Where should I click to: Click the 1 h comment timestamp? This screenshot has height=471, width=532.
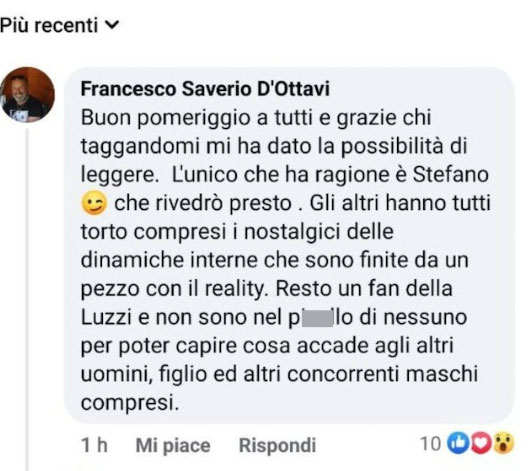[x=94, y=445]
